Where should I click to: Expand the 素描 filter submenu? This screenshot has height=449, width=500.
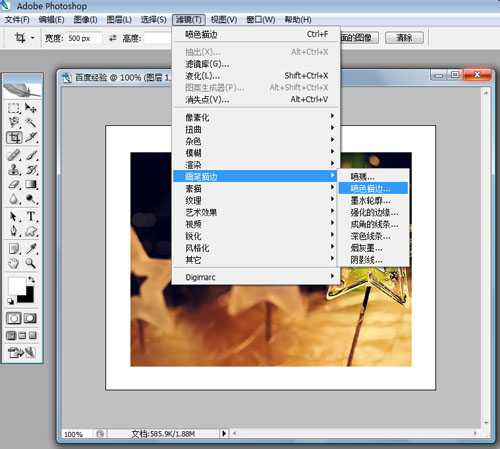[x=256, y=188]
